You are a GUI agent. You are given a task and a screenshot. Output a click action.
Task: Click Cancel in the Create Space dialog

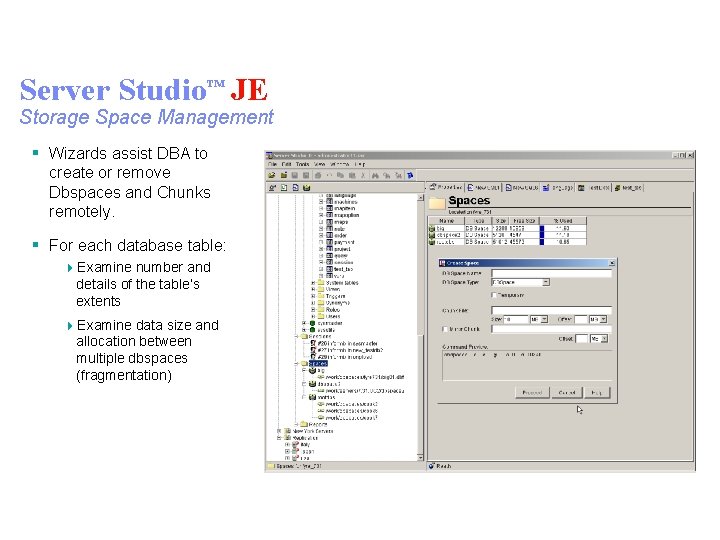coord(567,393)
